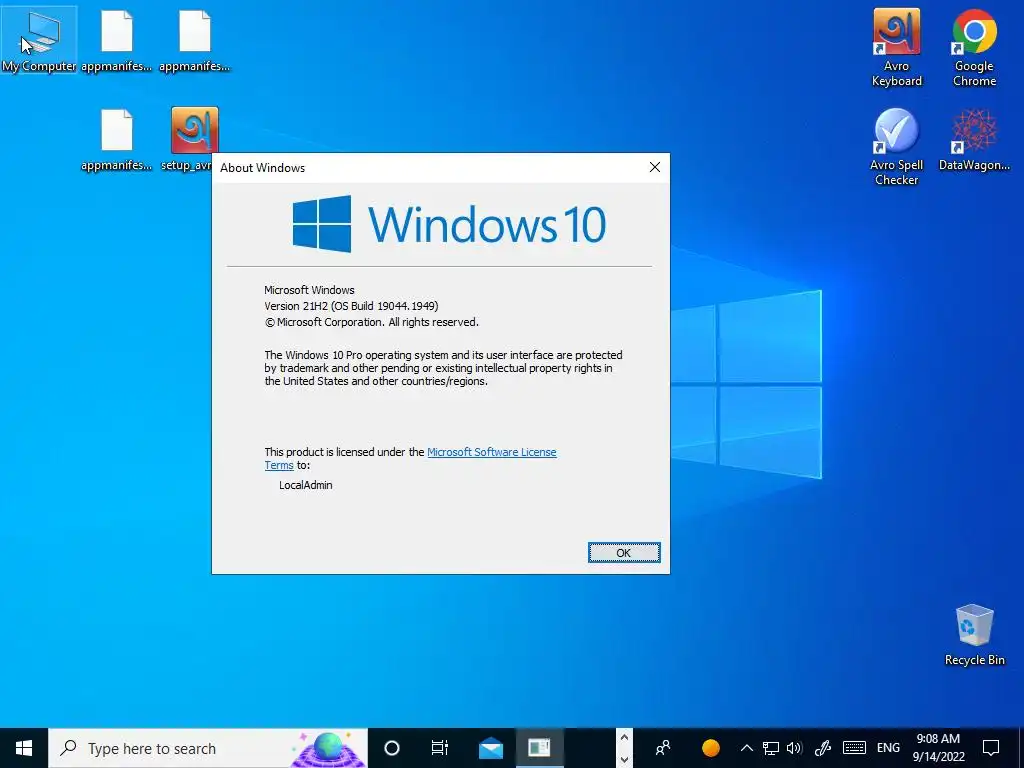Open network status tray icon
Screen dimensions: 1024x768
[771, 748]
